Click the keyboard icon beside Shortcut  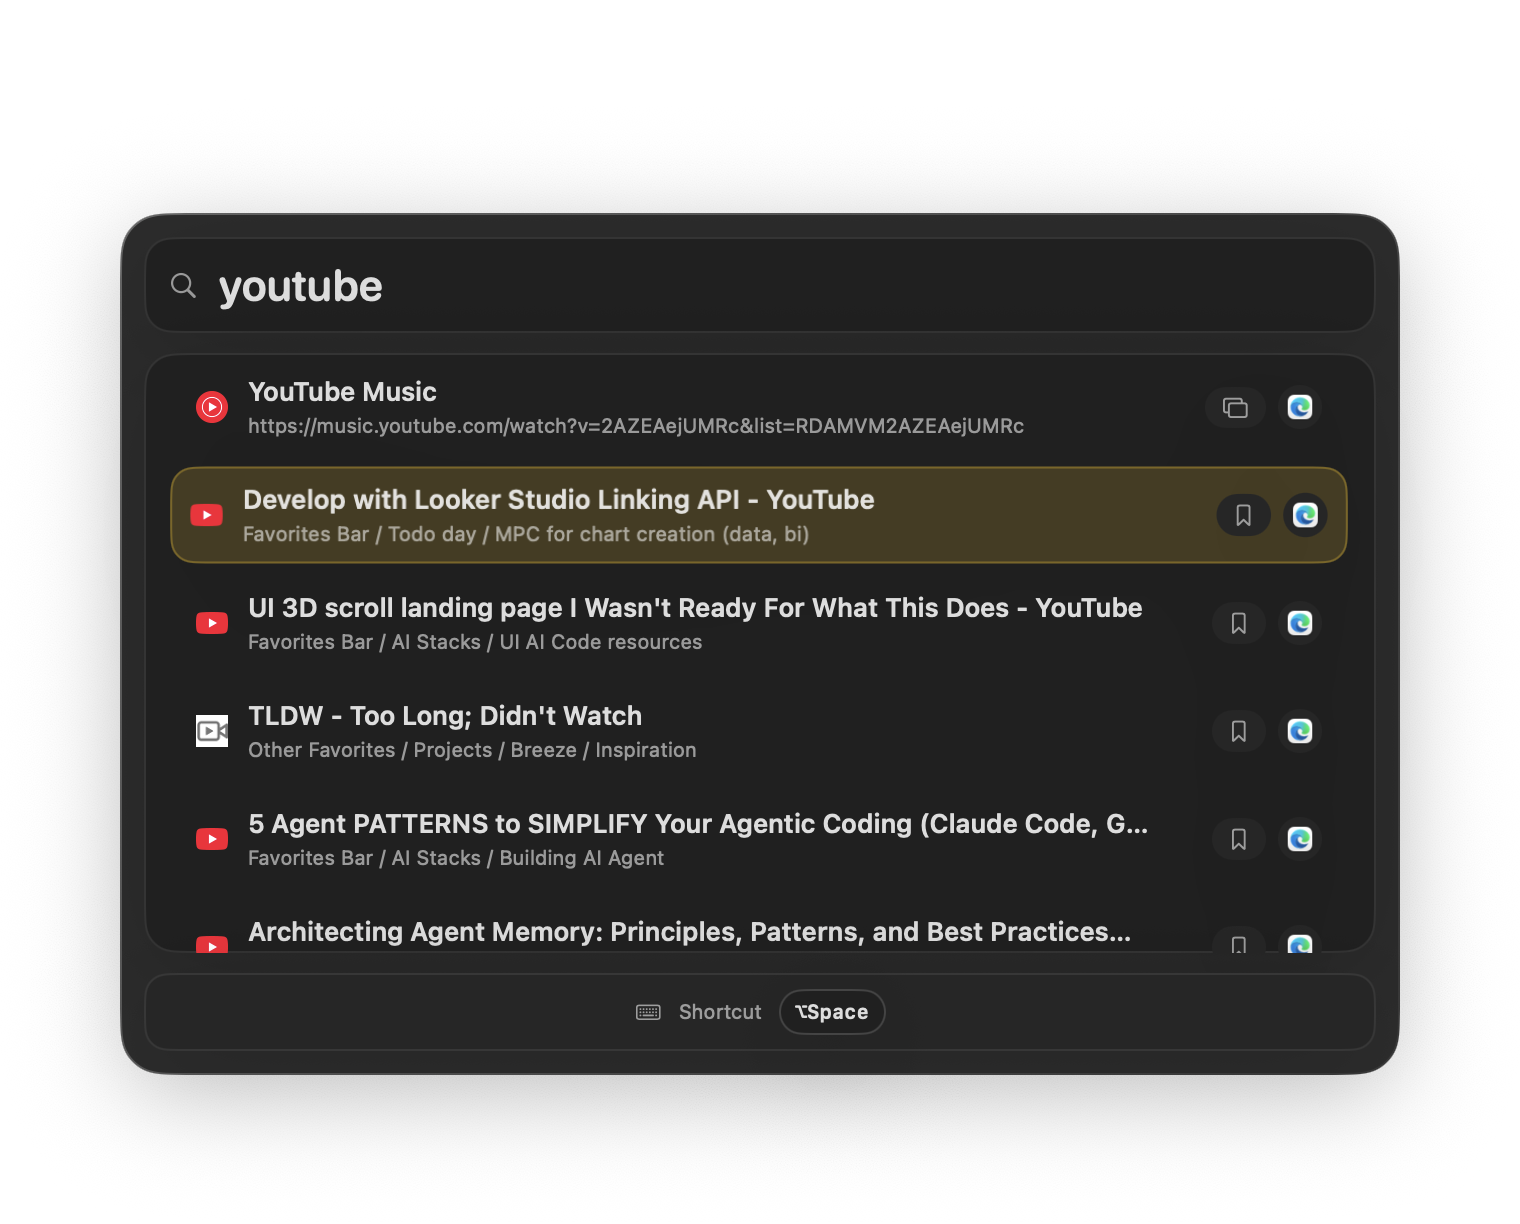click(x=648, y=1012)
